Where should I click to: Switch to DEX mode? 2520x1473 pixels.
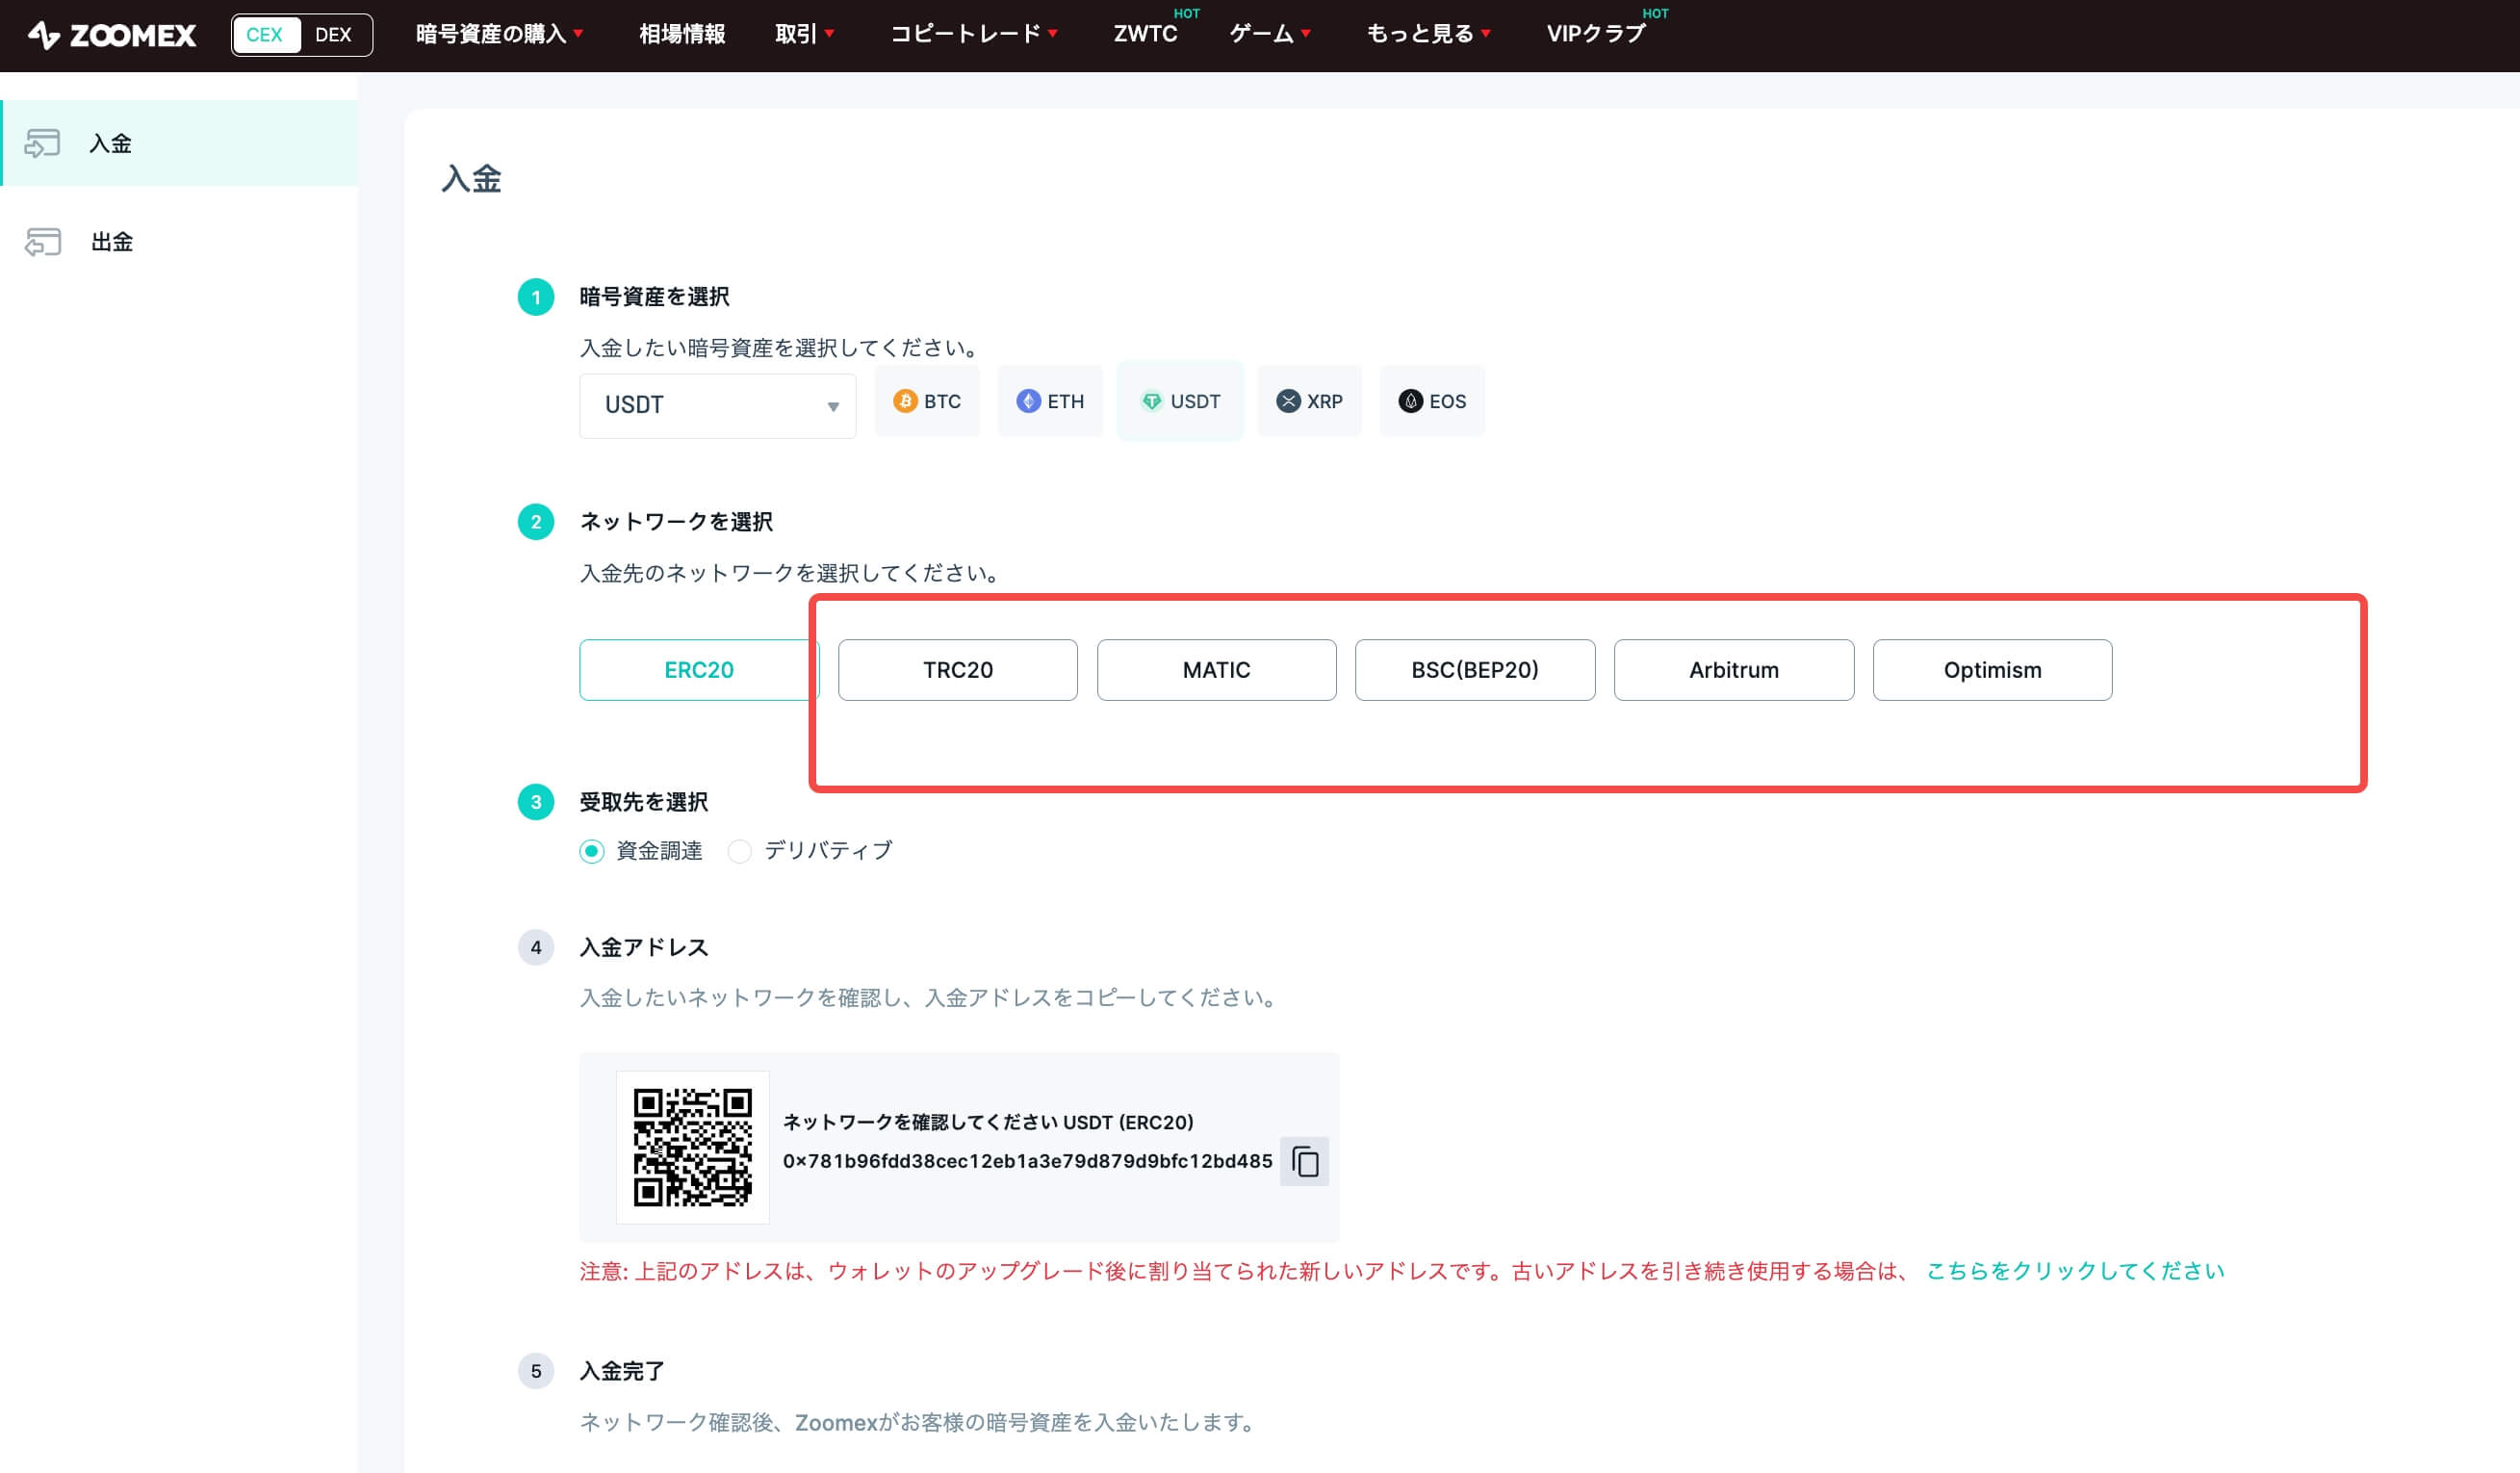coord(333,35)
